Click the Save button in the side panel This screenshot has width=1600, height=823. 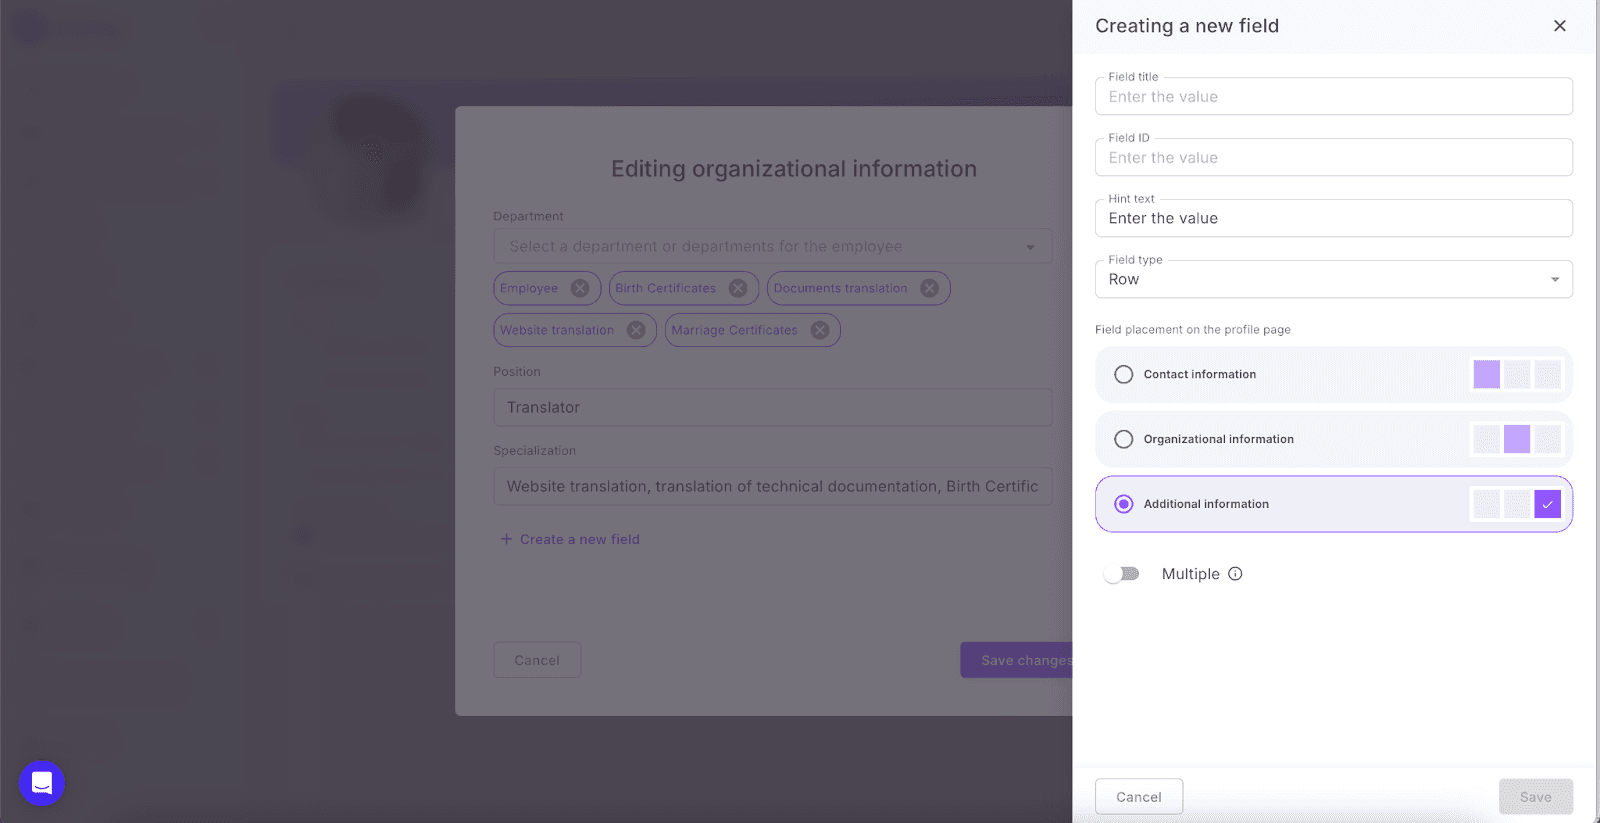pos(1535,797)
